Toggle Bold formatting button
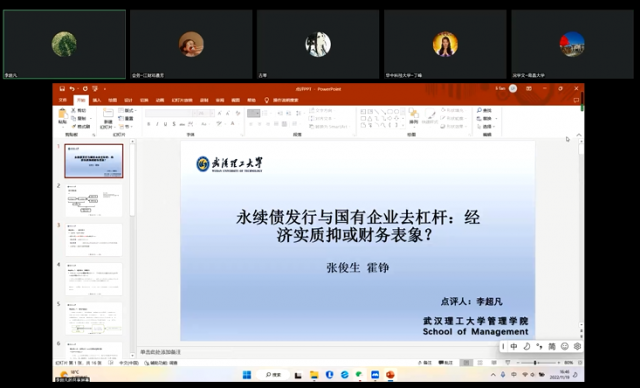The height and width of the screenshot is (388, 640). tap(149, 124)
